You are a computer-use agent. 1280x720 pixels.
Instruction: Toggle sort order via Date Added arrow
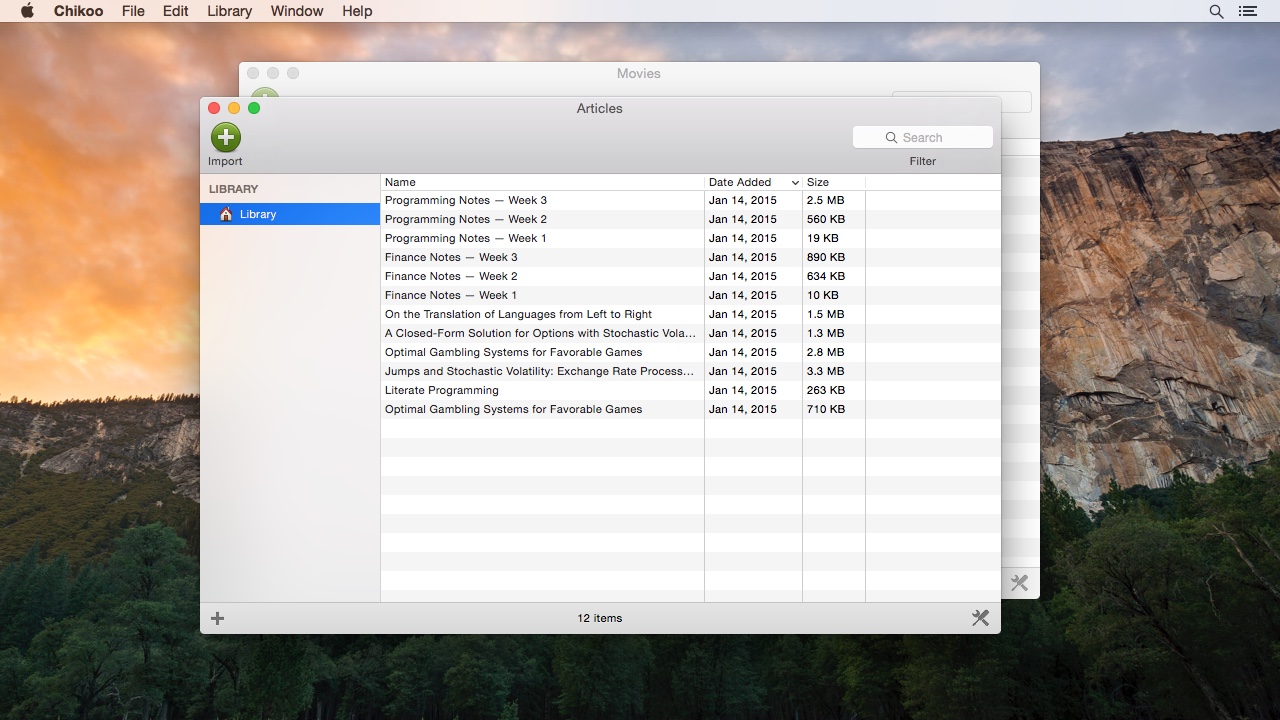coord(795,183)
